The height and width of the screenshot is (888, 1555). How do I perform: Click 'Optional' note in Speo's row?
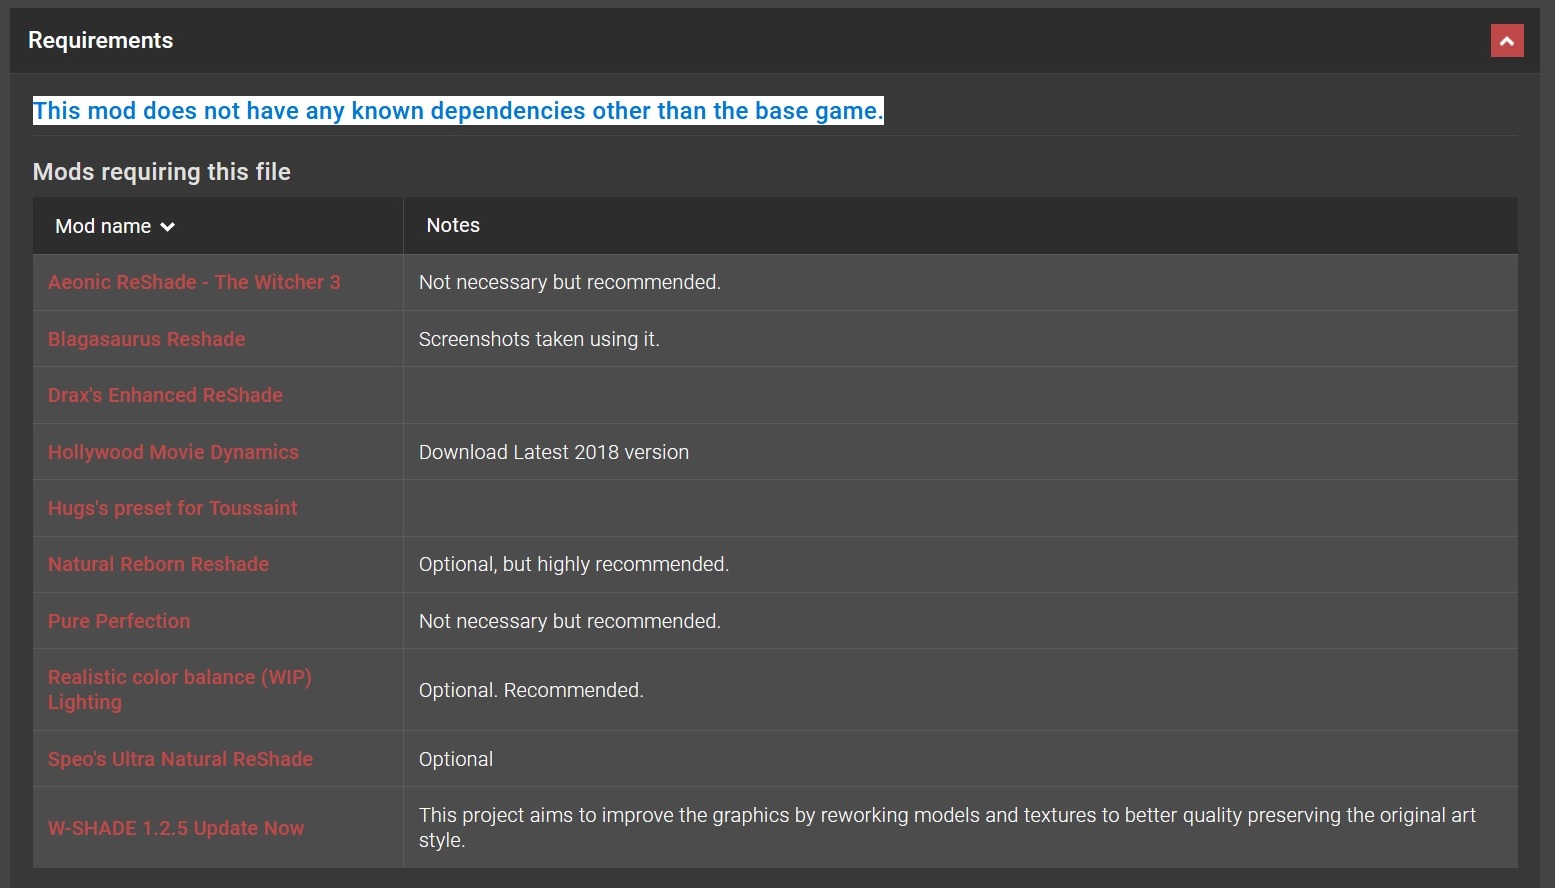point(456,759)
